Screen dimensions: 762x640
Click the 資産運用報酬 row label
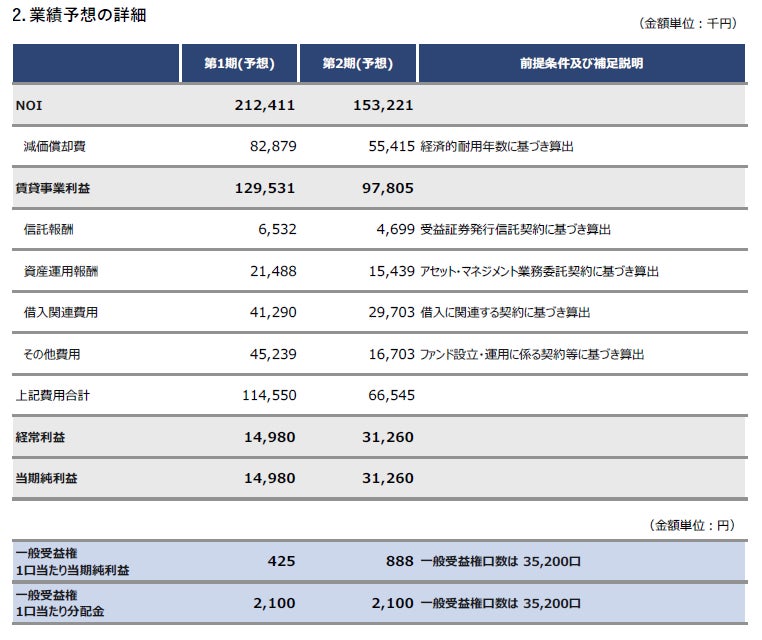(61, 271)
